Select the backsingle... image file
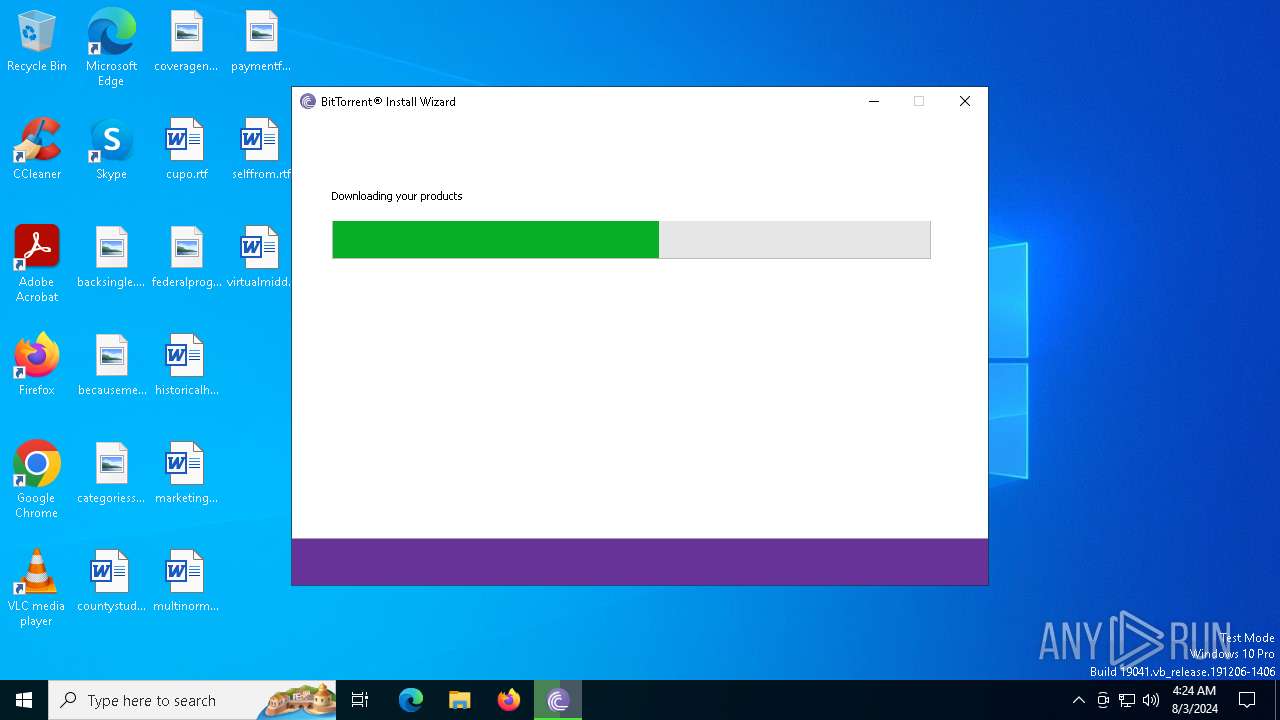Image resolution: width=1280 pixels, height=720 pixels. coord(111,258)
